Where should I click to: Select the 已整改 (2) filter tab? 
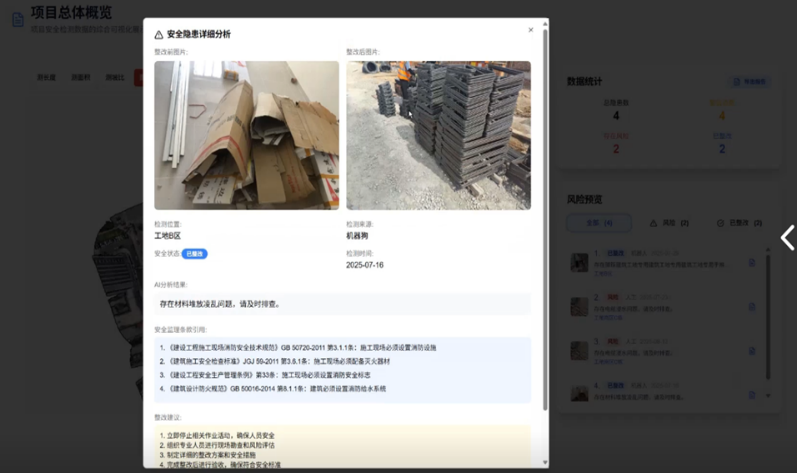[x=738, y=223]
